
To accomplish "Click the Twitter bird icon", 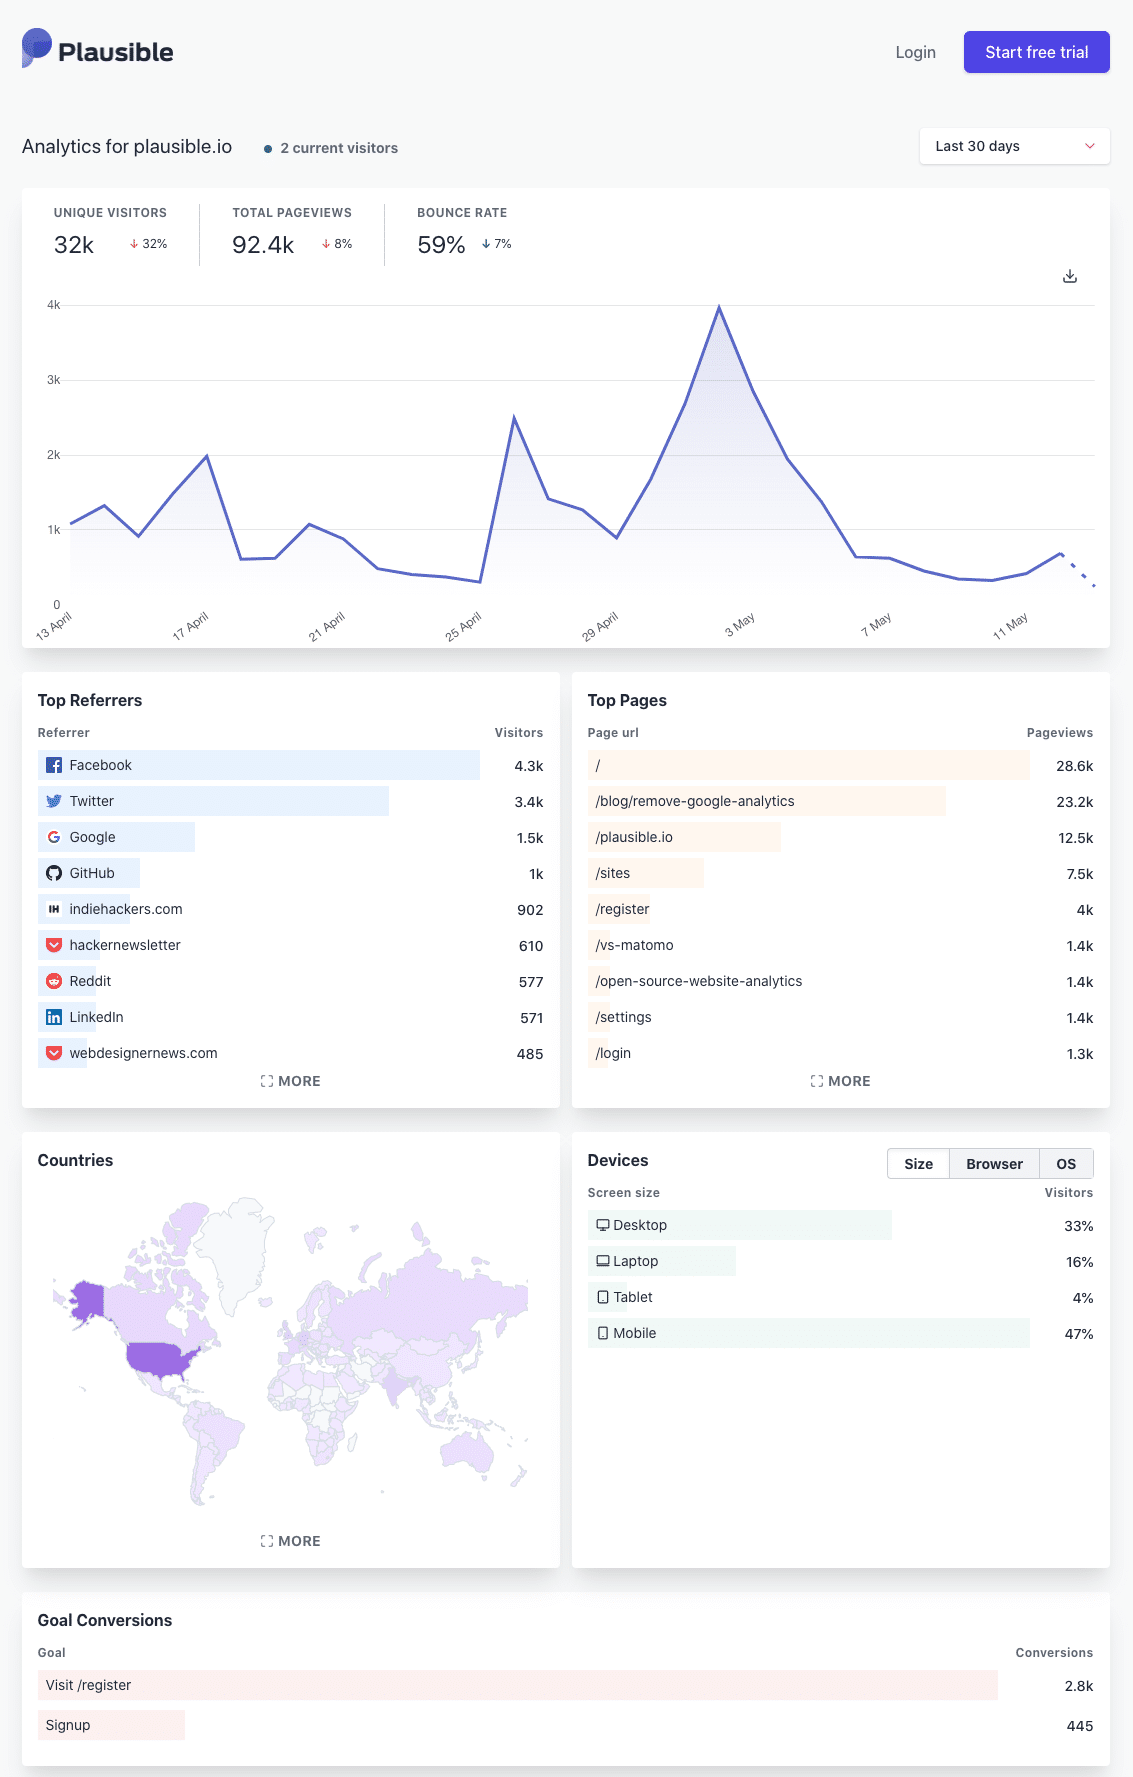I will click(54, 802).
